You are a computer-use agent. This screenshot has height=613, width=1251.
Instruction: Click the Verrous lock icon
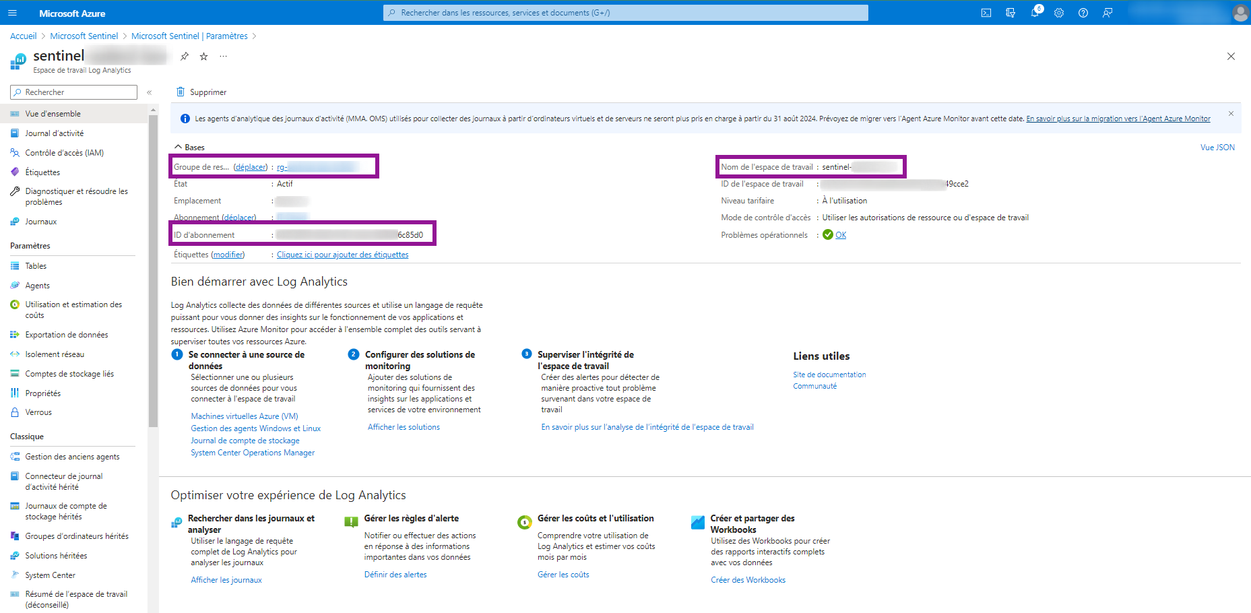pyautogui.click(x=15, y=412)
